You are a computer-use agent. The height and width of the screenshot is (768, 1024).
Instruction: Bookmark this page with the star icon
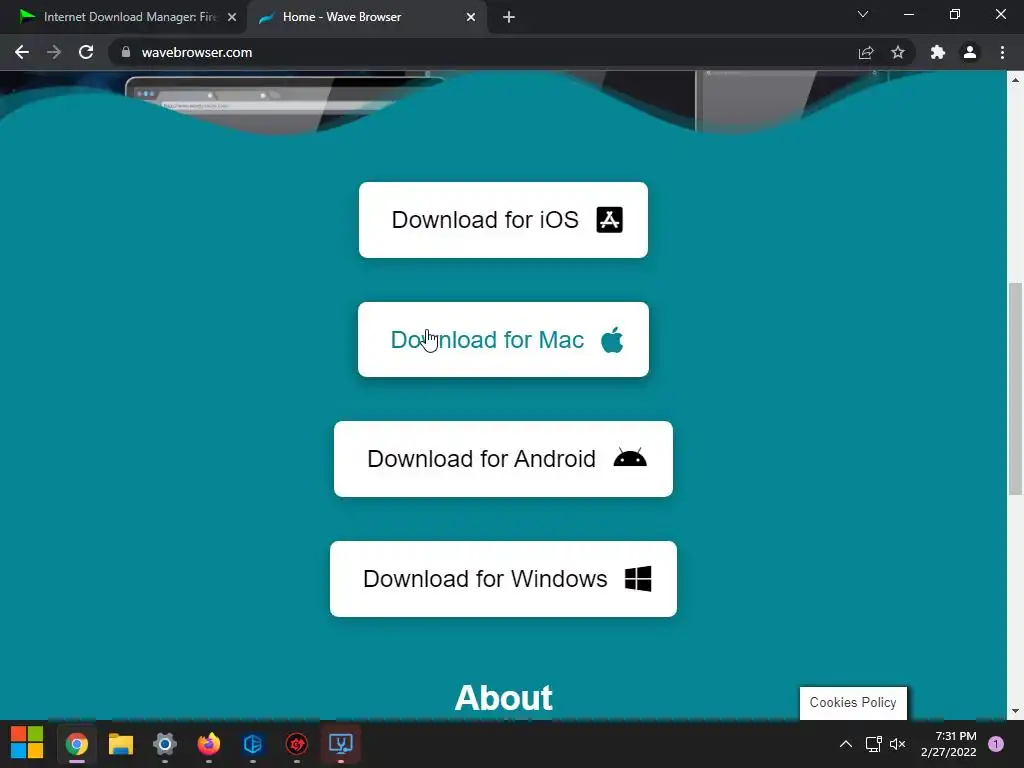point(898,52)
